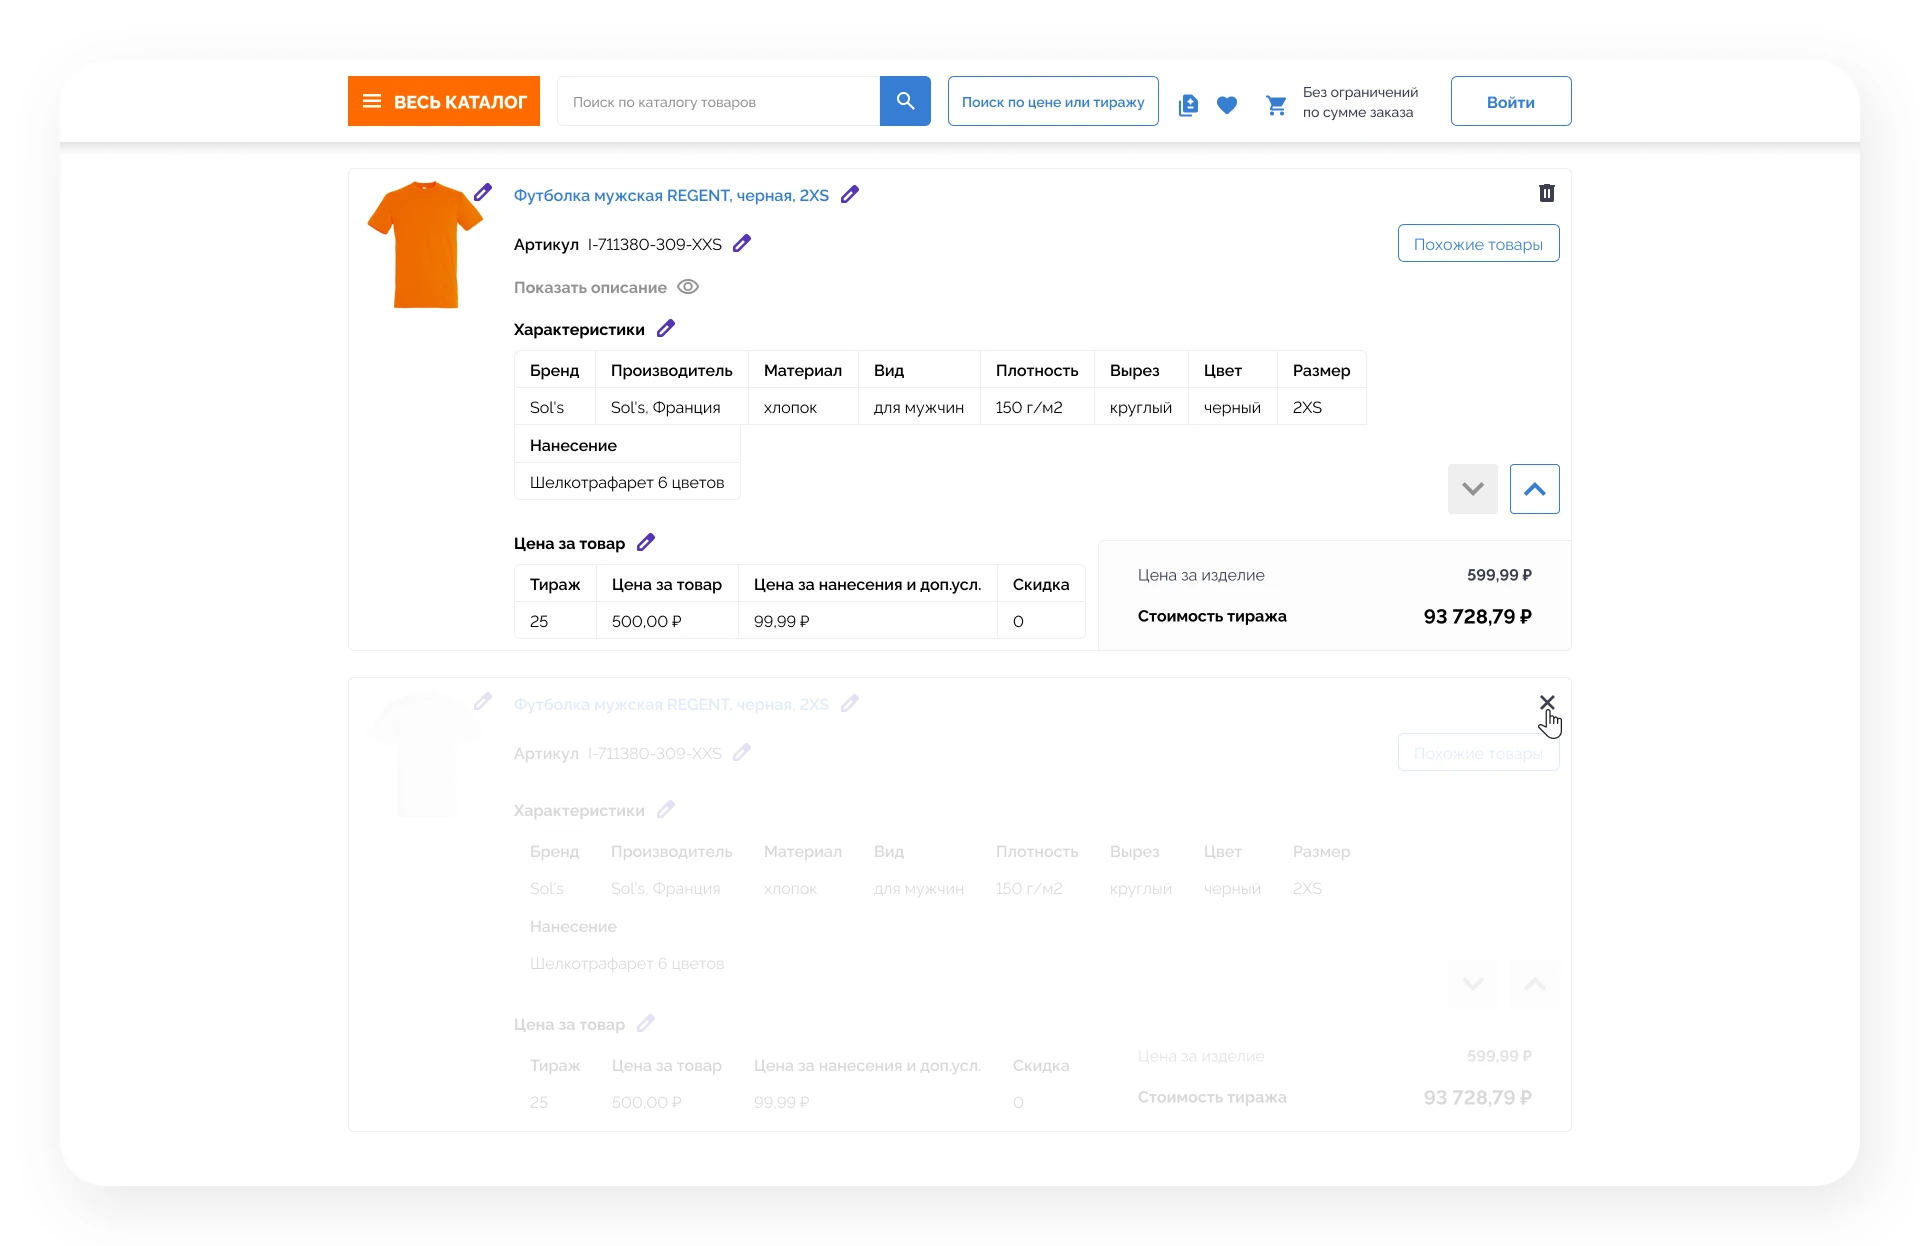This screenshot has height=1246, width=1920.
Task: Click image edit pencil in second card
Action: (x=483, y=701)
